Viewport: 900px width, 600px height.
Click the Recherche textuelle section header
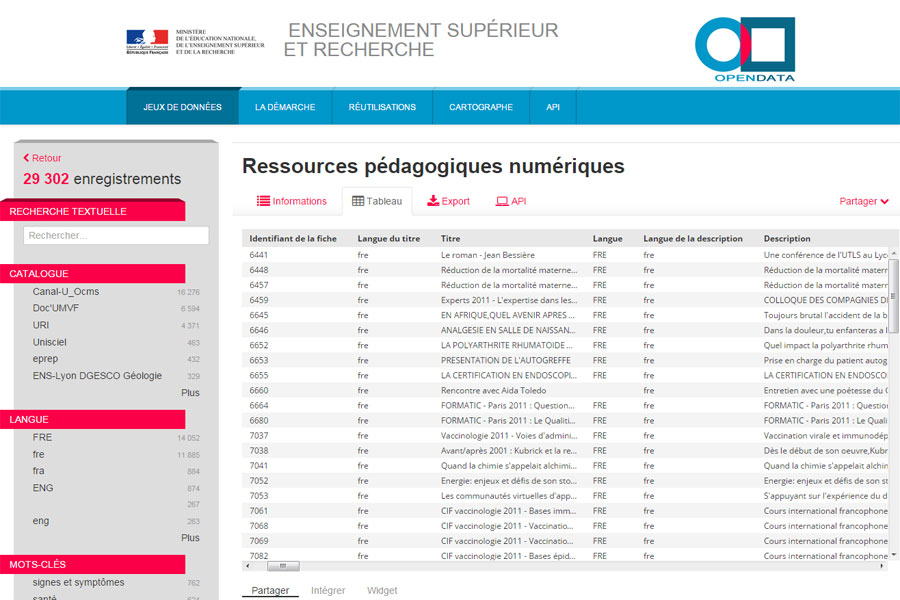pos(93,211)
